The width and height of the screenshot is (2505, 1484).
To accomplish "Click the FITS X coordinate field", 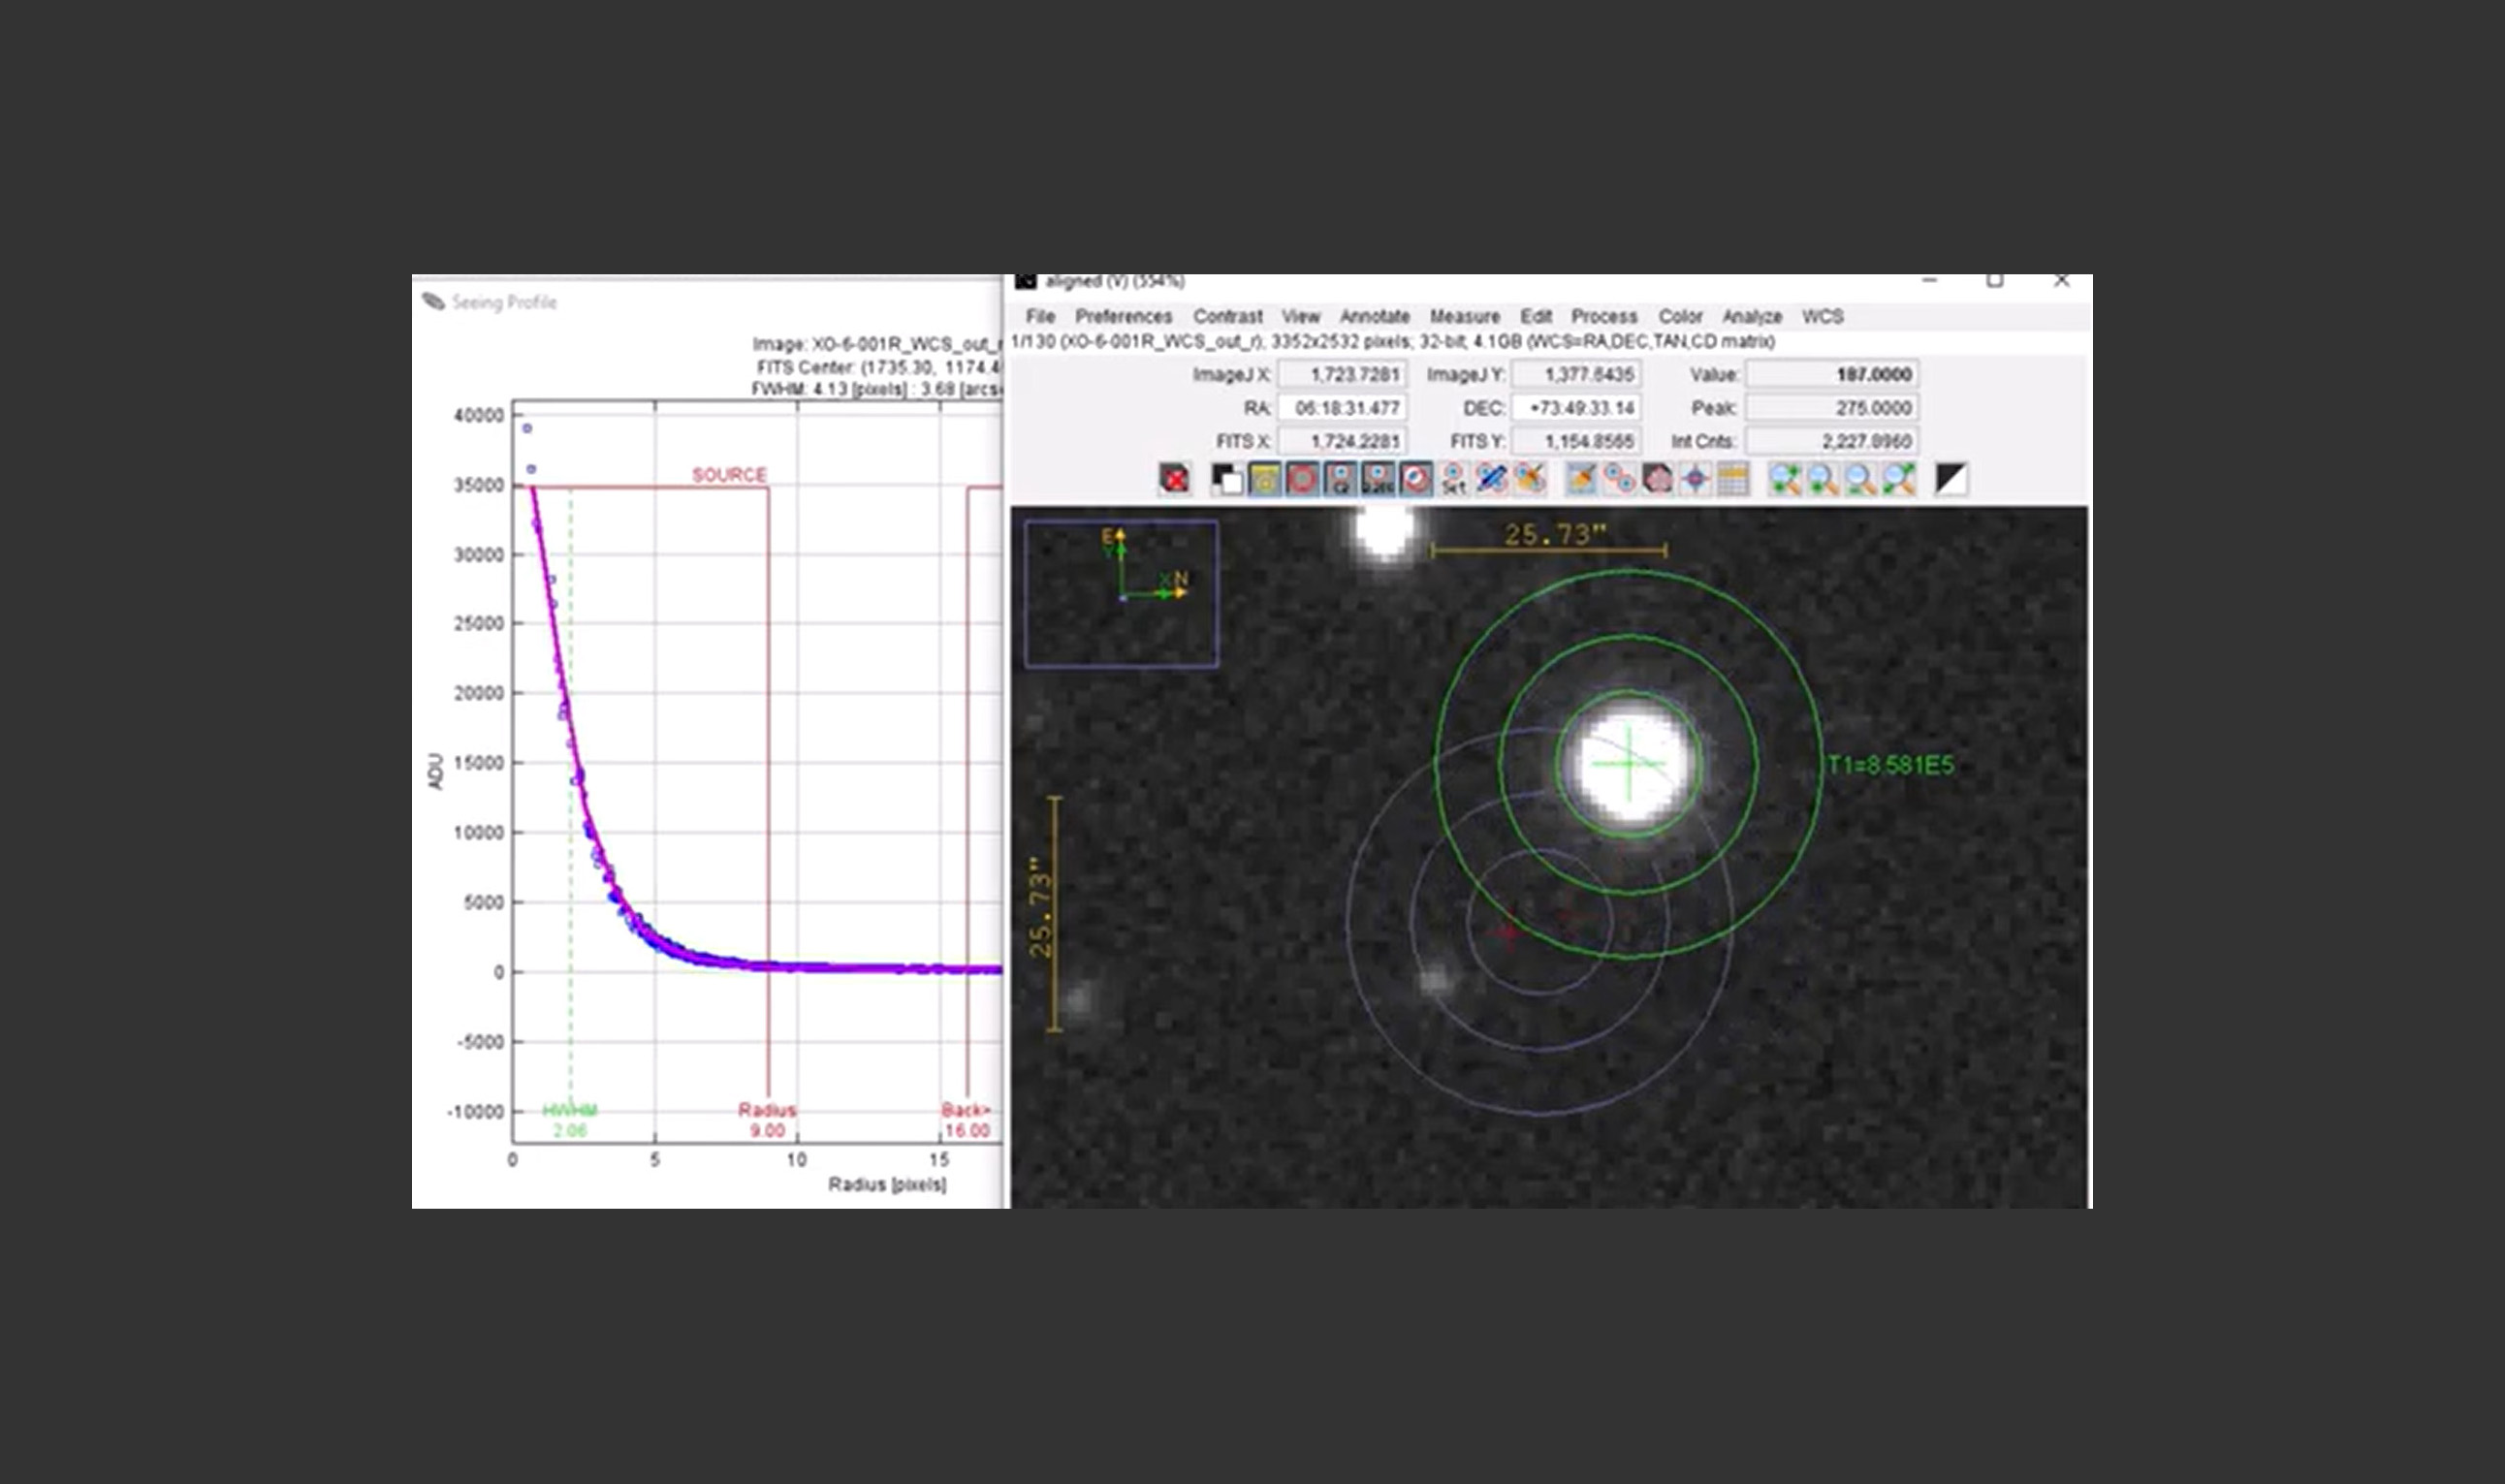I will coord(1342,441).
